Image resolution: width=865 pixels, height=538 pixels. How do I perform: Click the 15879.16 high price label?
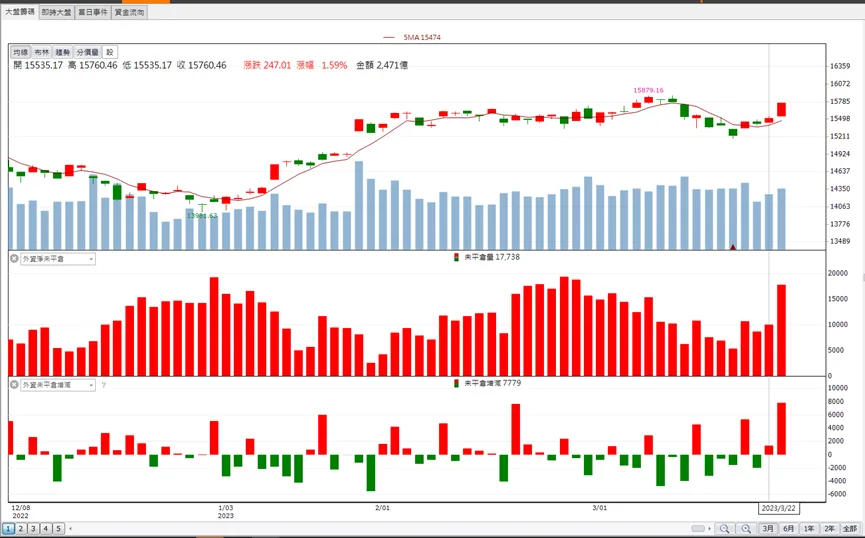pyautogui.click(x=648, y=90)
